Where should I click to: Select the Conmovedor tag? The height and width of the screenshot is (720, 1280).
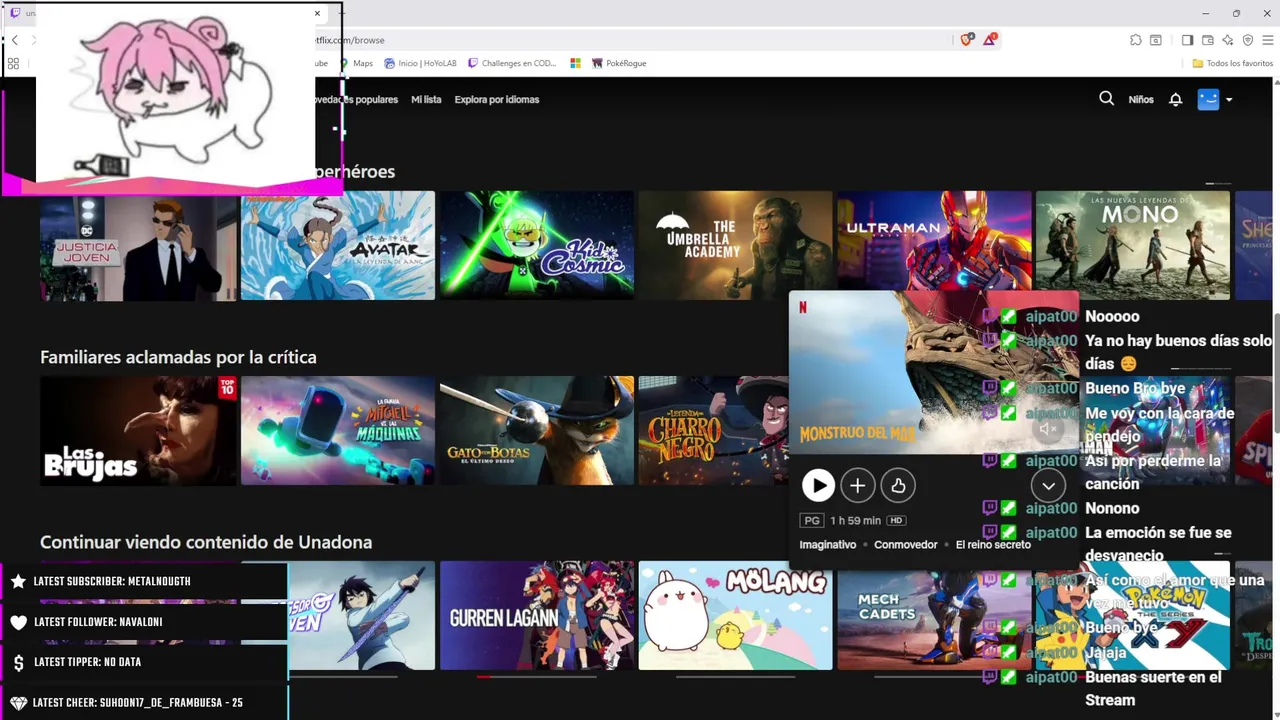pyautogui.click(x=906, y=544)
